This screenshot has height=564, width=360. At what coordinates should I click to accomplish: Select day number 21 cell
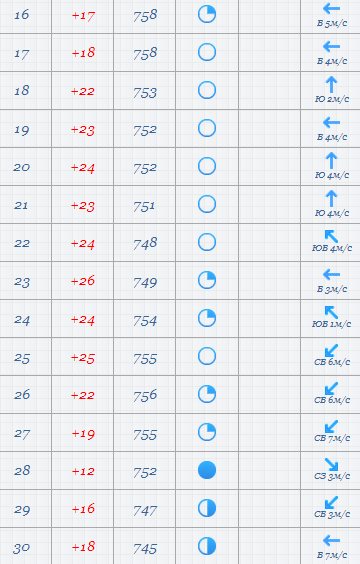pos(26,205)
